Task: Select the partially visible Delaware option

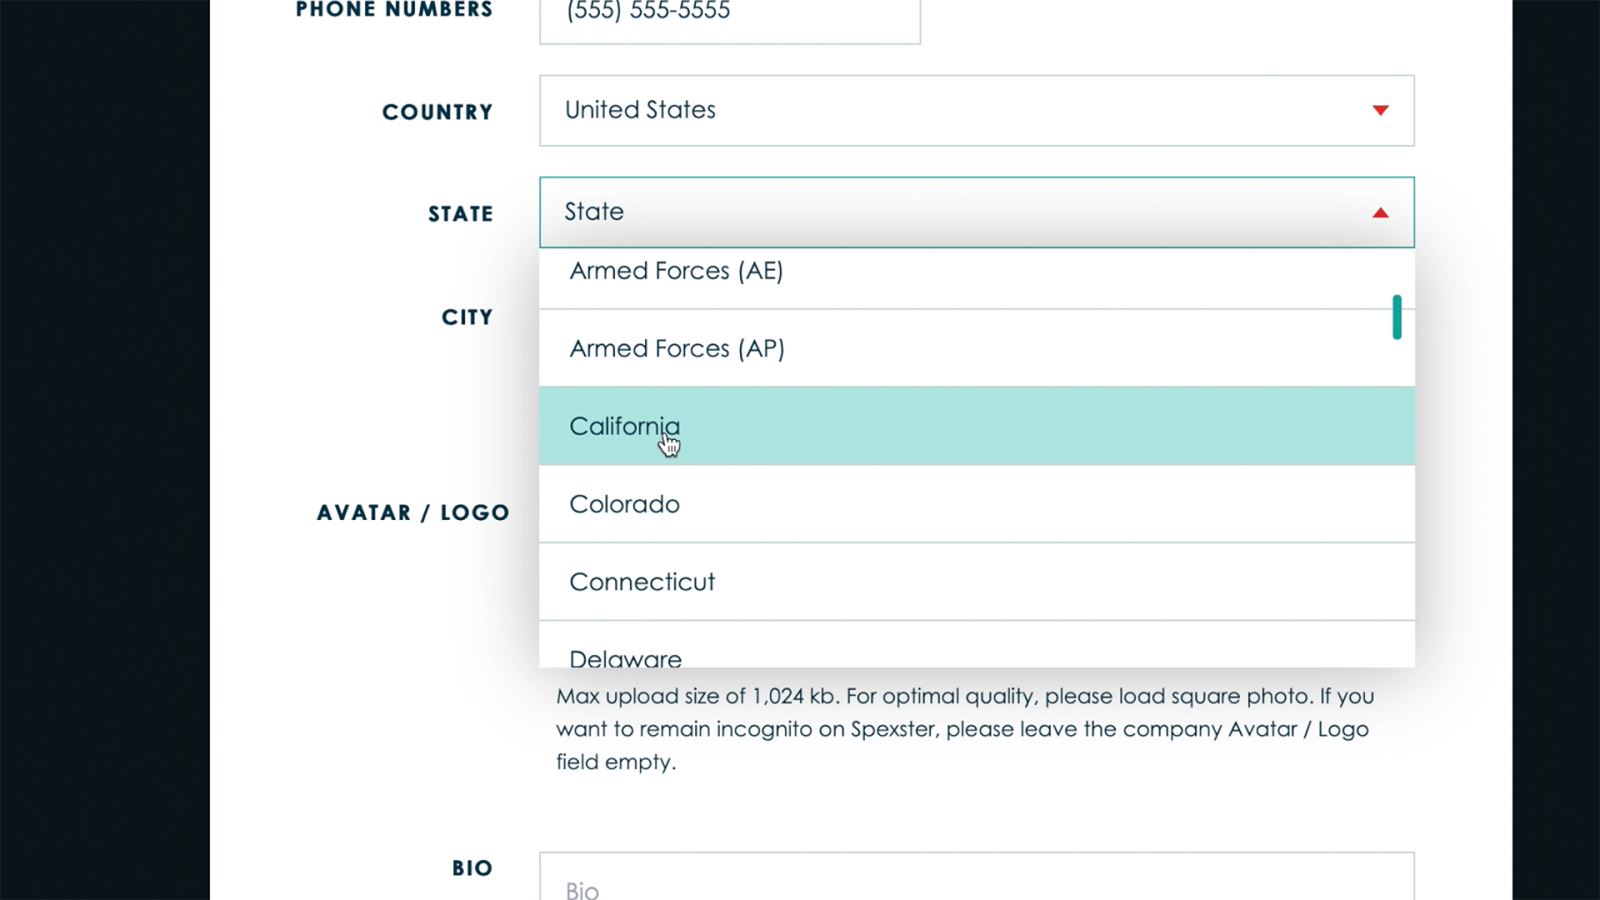Action: (x=626, y=655)
